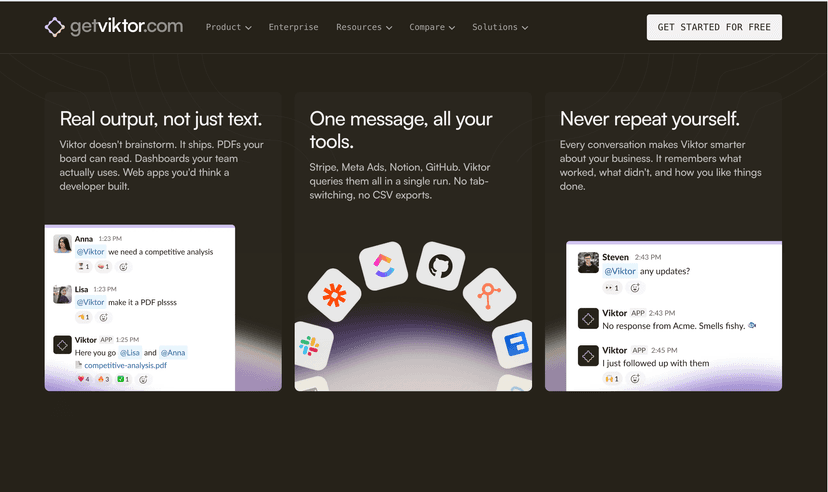Click the fish emoji after 'Smells fishy'
The height and width of the screenshot is (492, 828).
point(752,326)
